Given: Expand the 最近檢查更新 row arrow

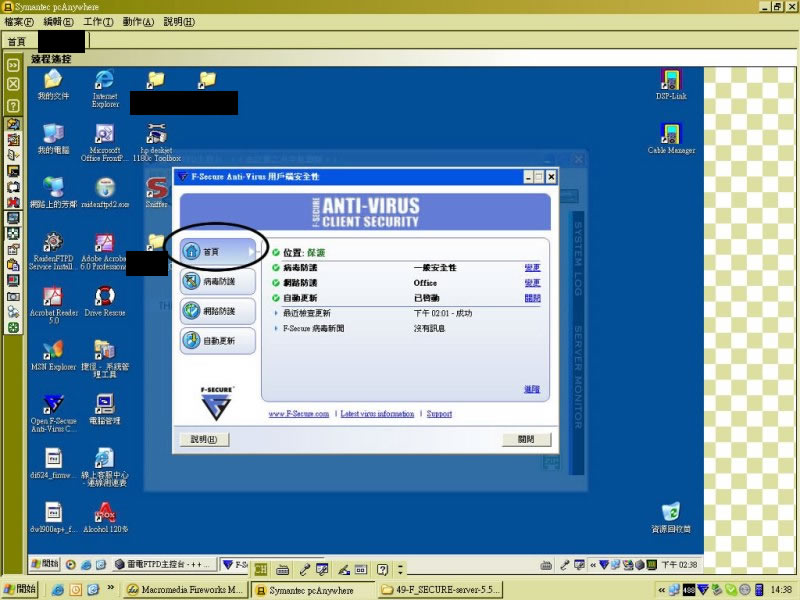Looking at the screenshot, I should click(276, 313).
